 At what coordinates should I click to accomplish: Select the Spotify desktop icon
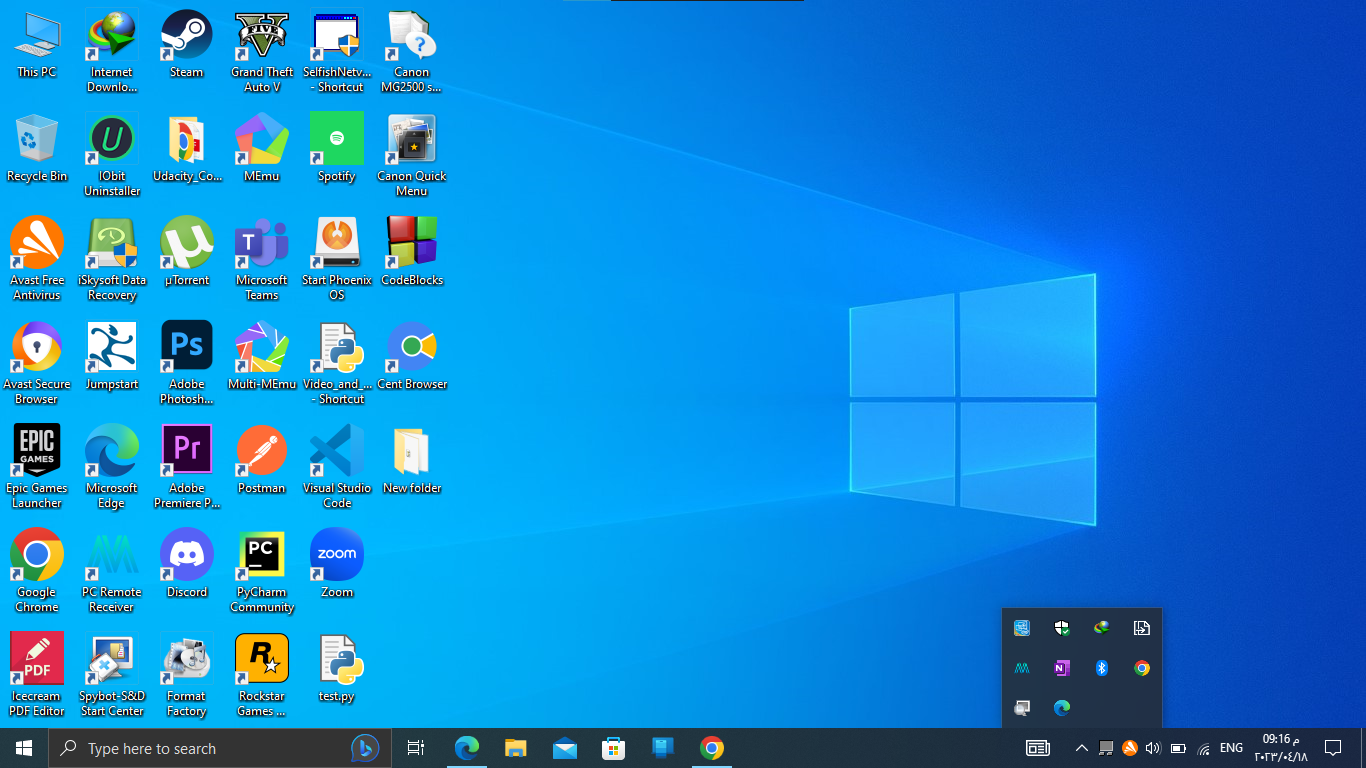click(x=337, y=149)
